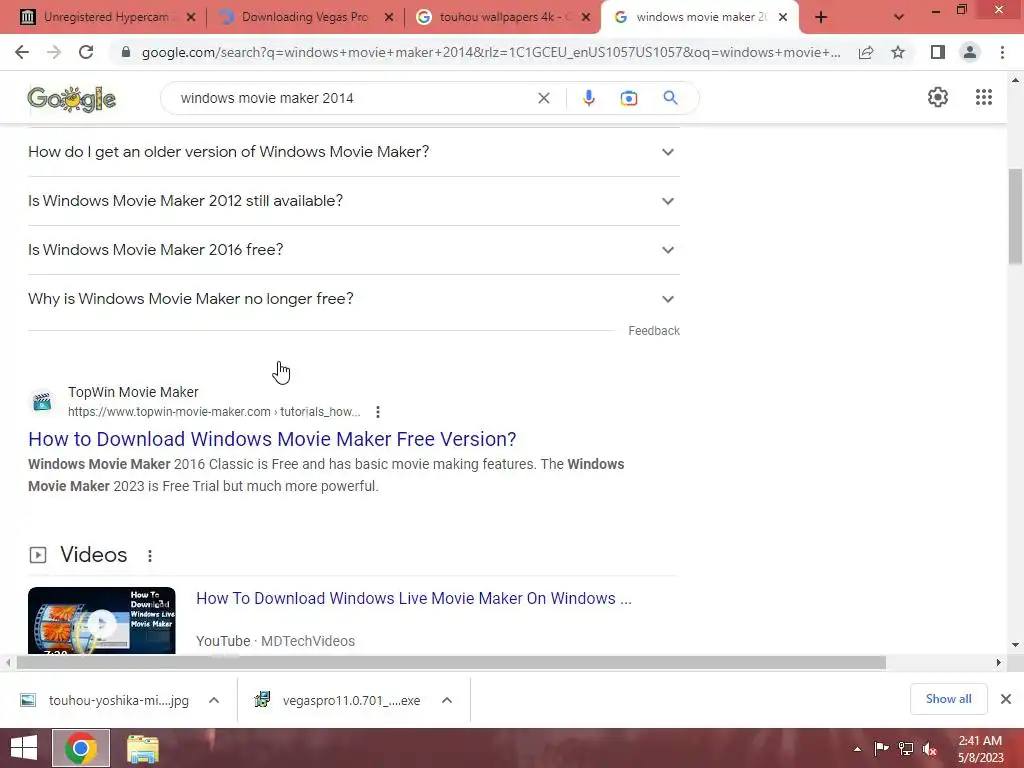Show hidden tray icons

tap(857, 749)
